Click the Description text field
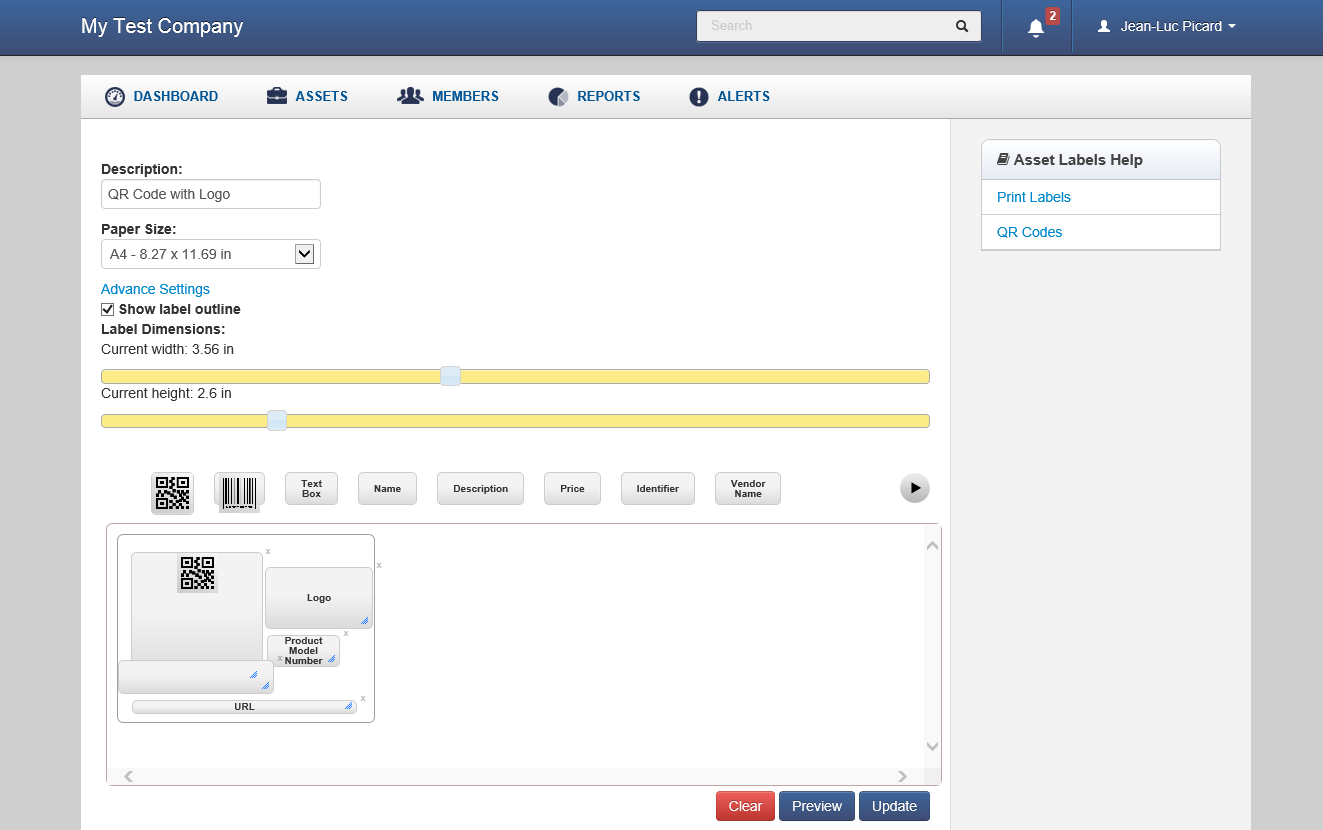The height and width of the screenshot is (830, 1323). tap(211, 194)
